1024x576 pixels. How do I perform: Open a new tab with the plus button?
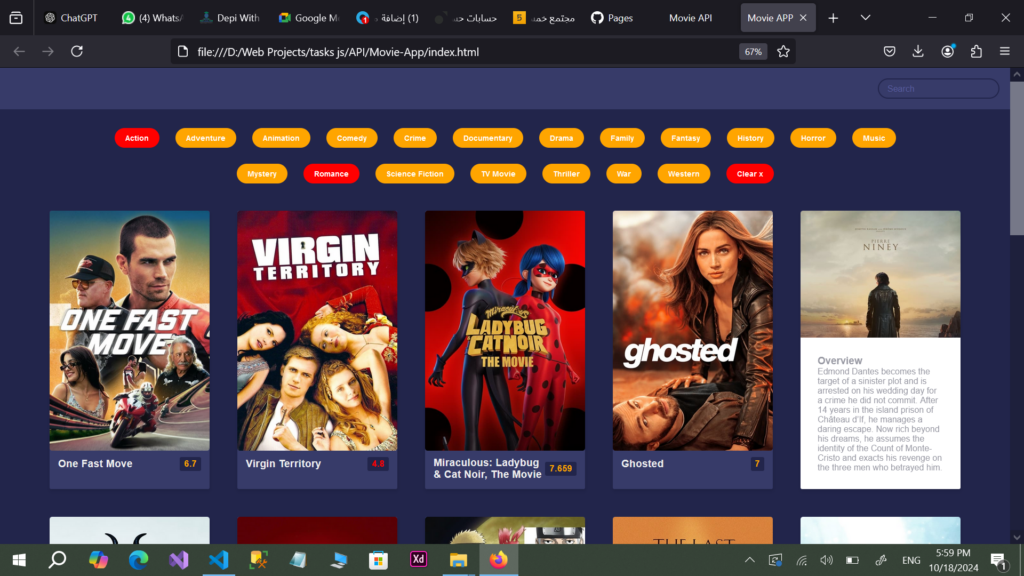pos(833,18)
